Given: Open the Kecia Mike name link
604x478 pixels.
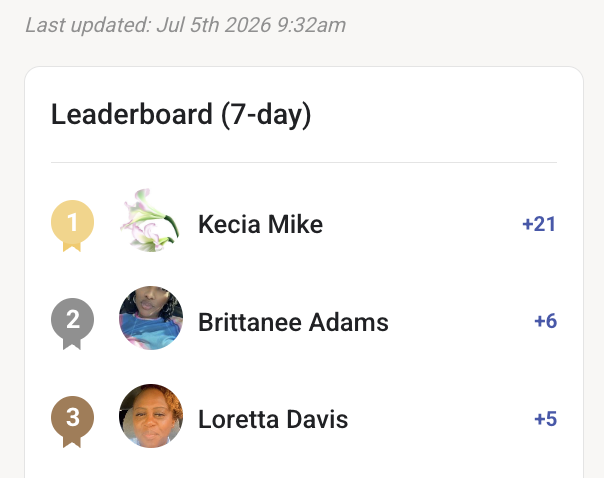Looking at the screenshot, I should point(260,224).
